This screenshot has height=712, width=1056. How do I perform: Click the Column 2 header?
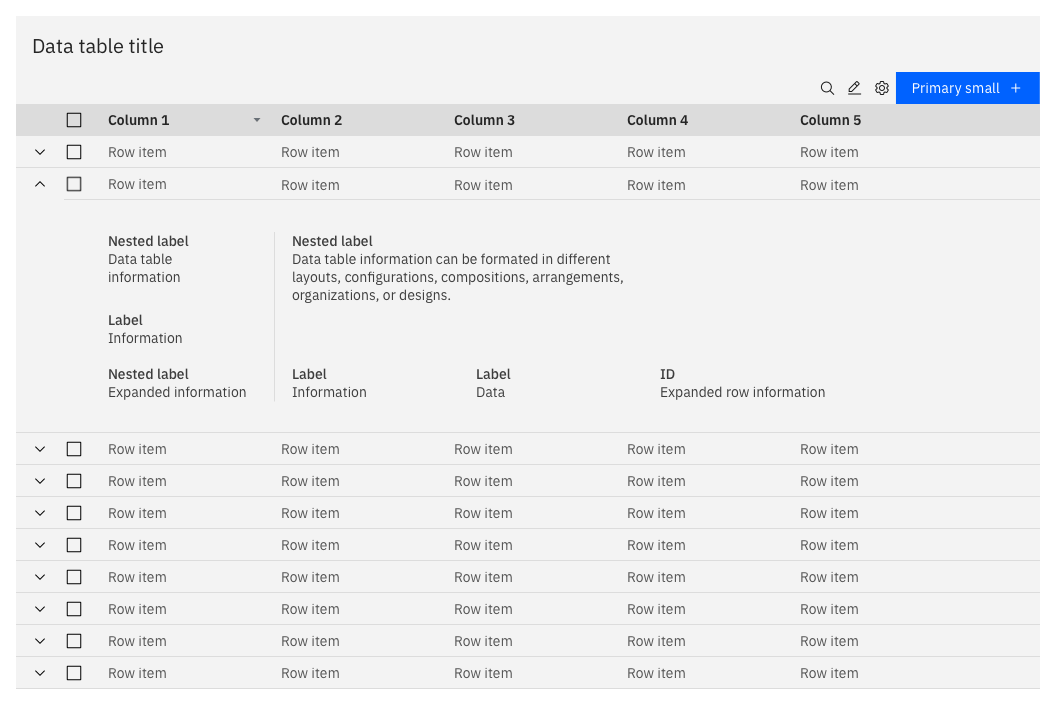[310, 120]
